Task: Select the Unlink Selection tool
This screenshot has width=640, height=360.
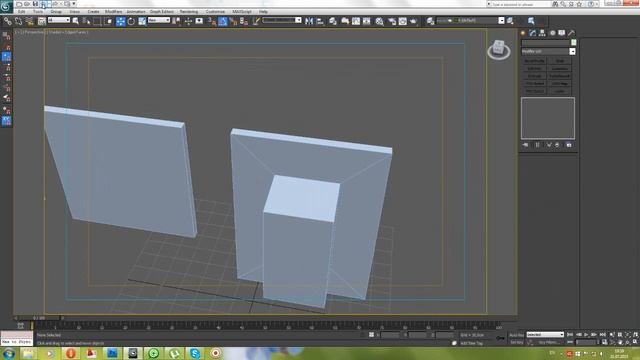Action: [19, 21]
